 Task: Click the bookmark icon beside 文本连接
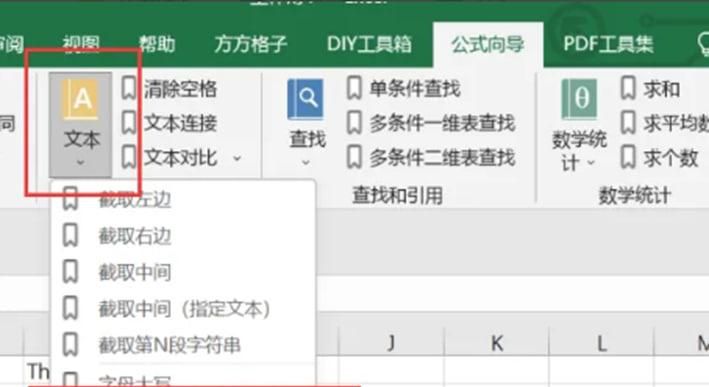[129, 123]
